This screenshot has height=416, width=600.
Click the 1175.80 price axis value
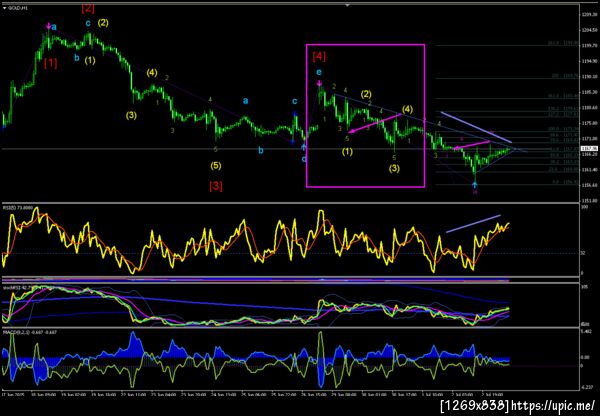[588, 123]
